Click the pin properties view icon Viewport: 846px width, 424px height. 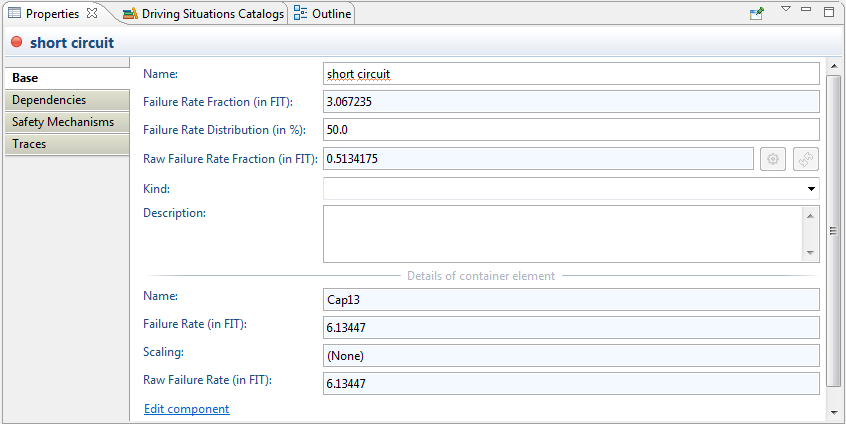(x=757, y=14)
